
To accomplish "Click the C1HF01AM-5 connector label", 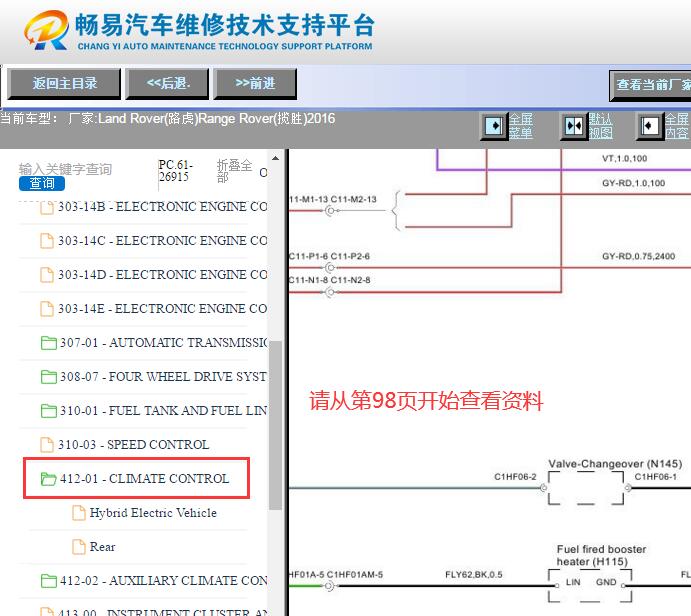I will (x=355, y=575).
